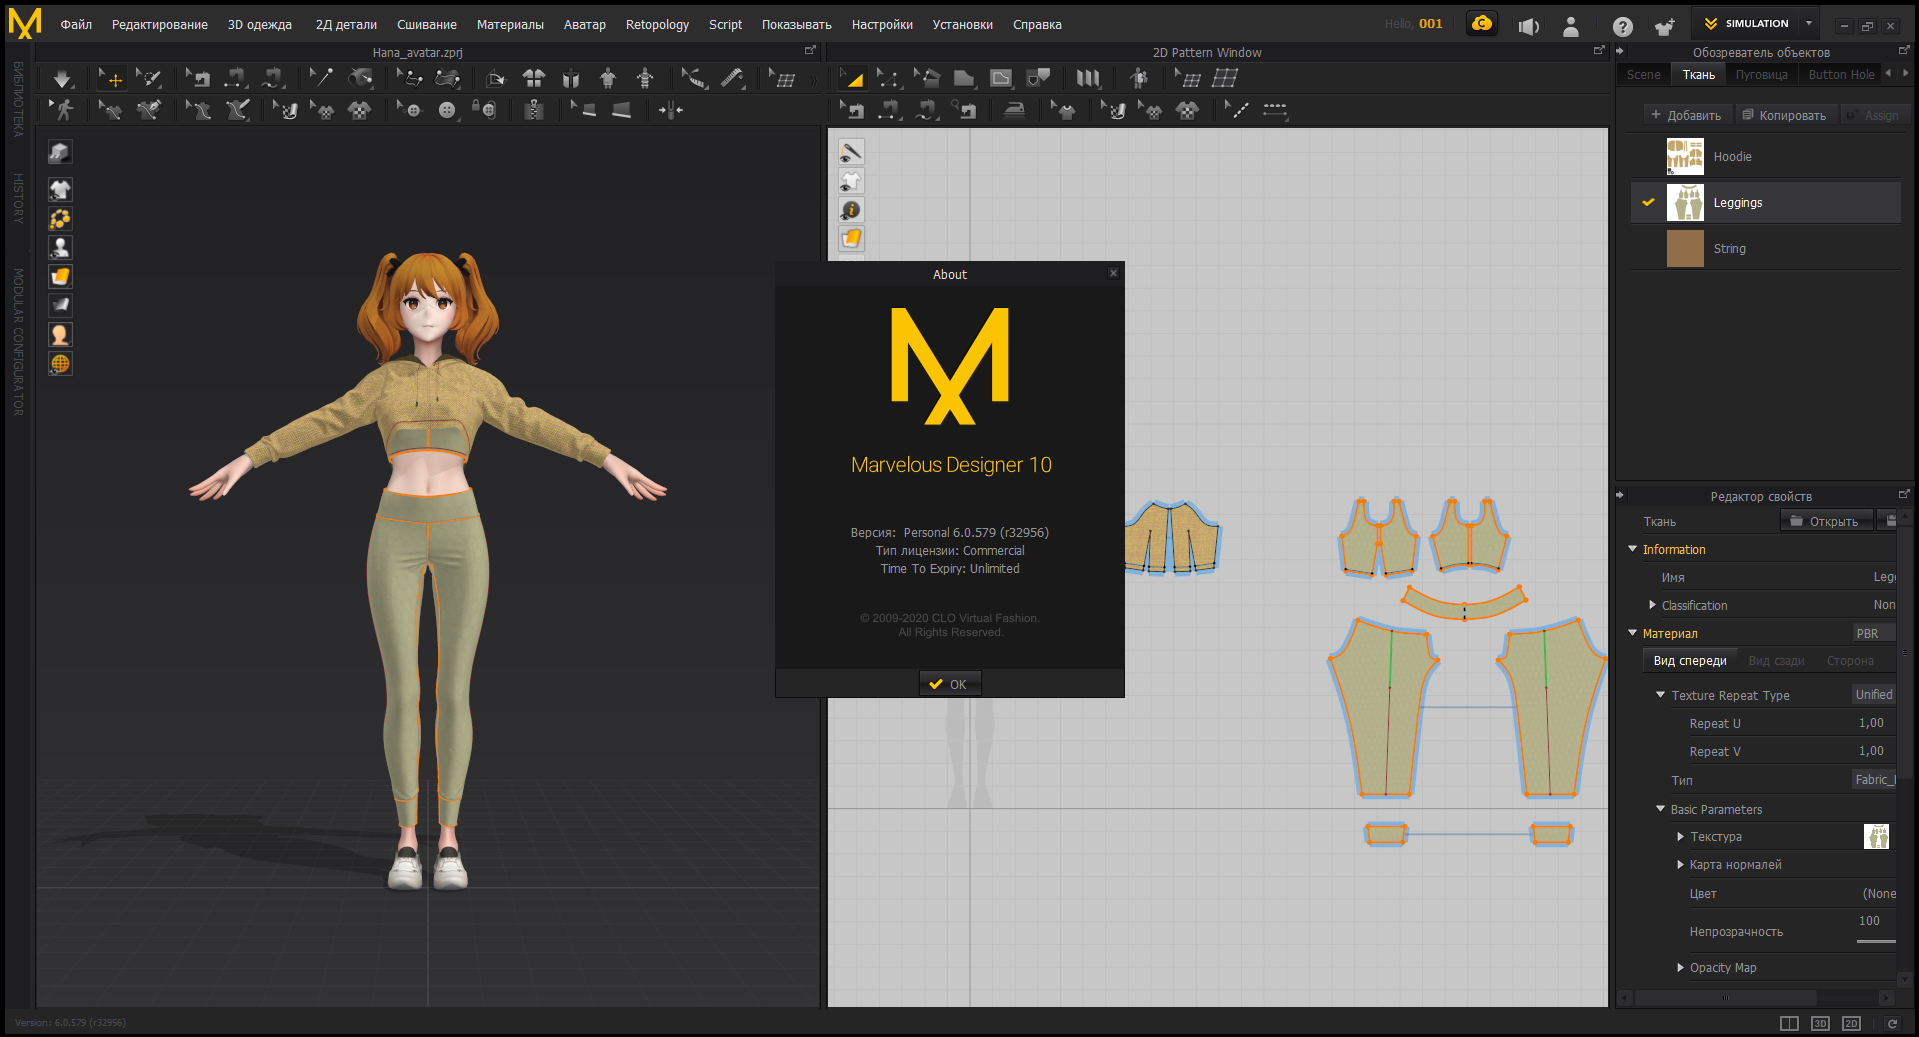Click the Добавить button
This screenshot has width=1919, height=1037.
pyautogui.click(x=1688, y=114)
